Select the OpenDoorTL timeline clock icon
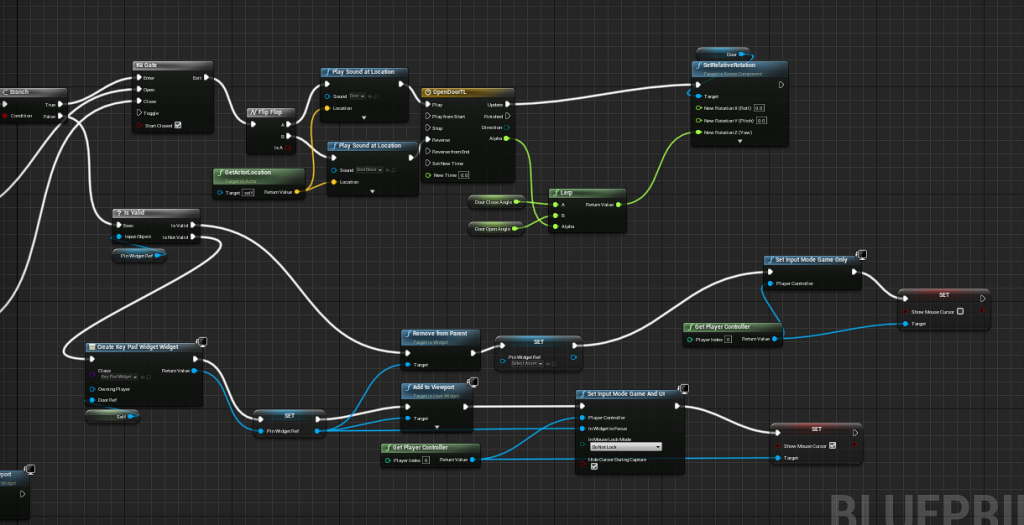This screenshot has height=525, width=1024. click(x=427, y=92)
